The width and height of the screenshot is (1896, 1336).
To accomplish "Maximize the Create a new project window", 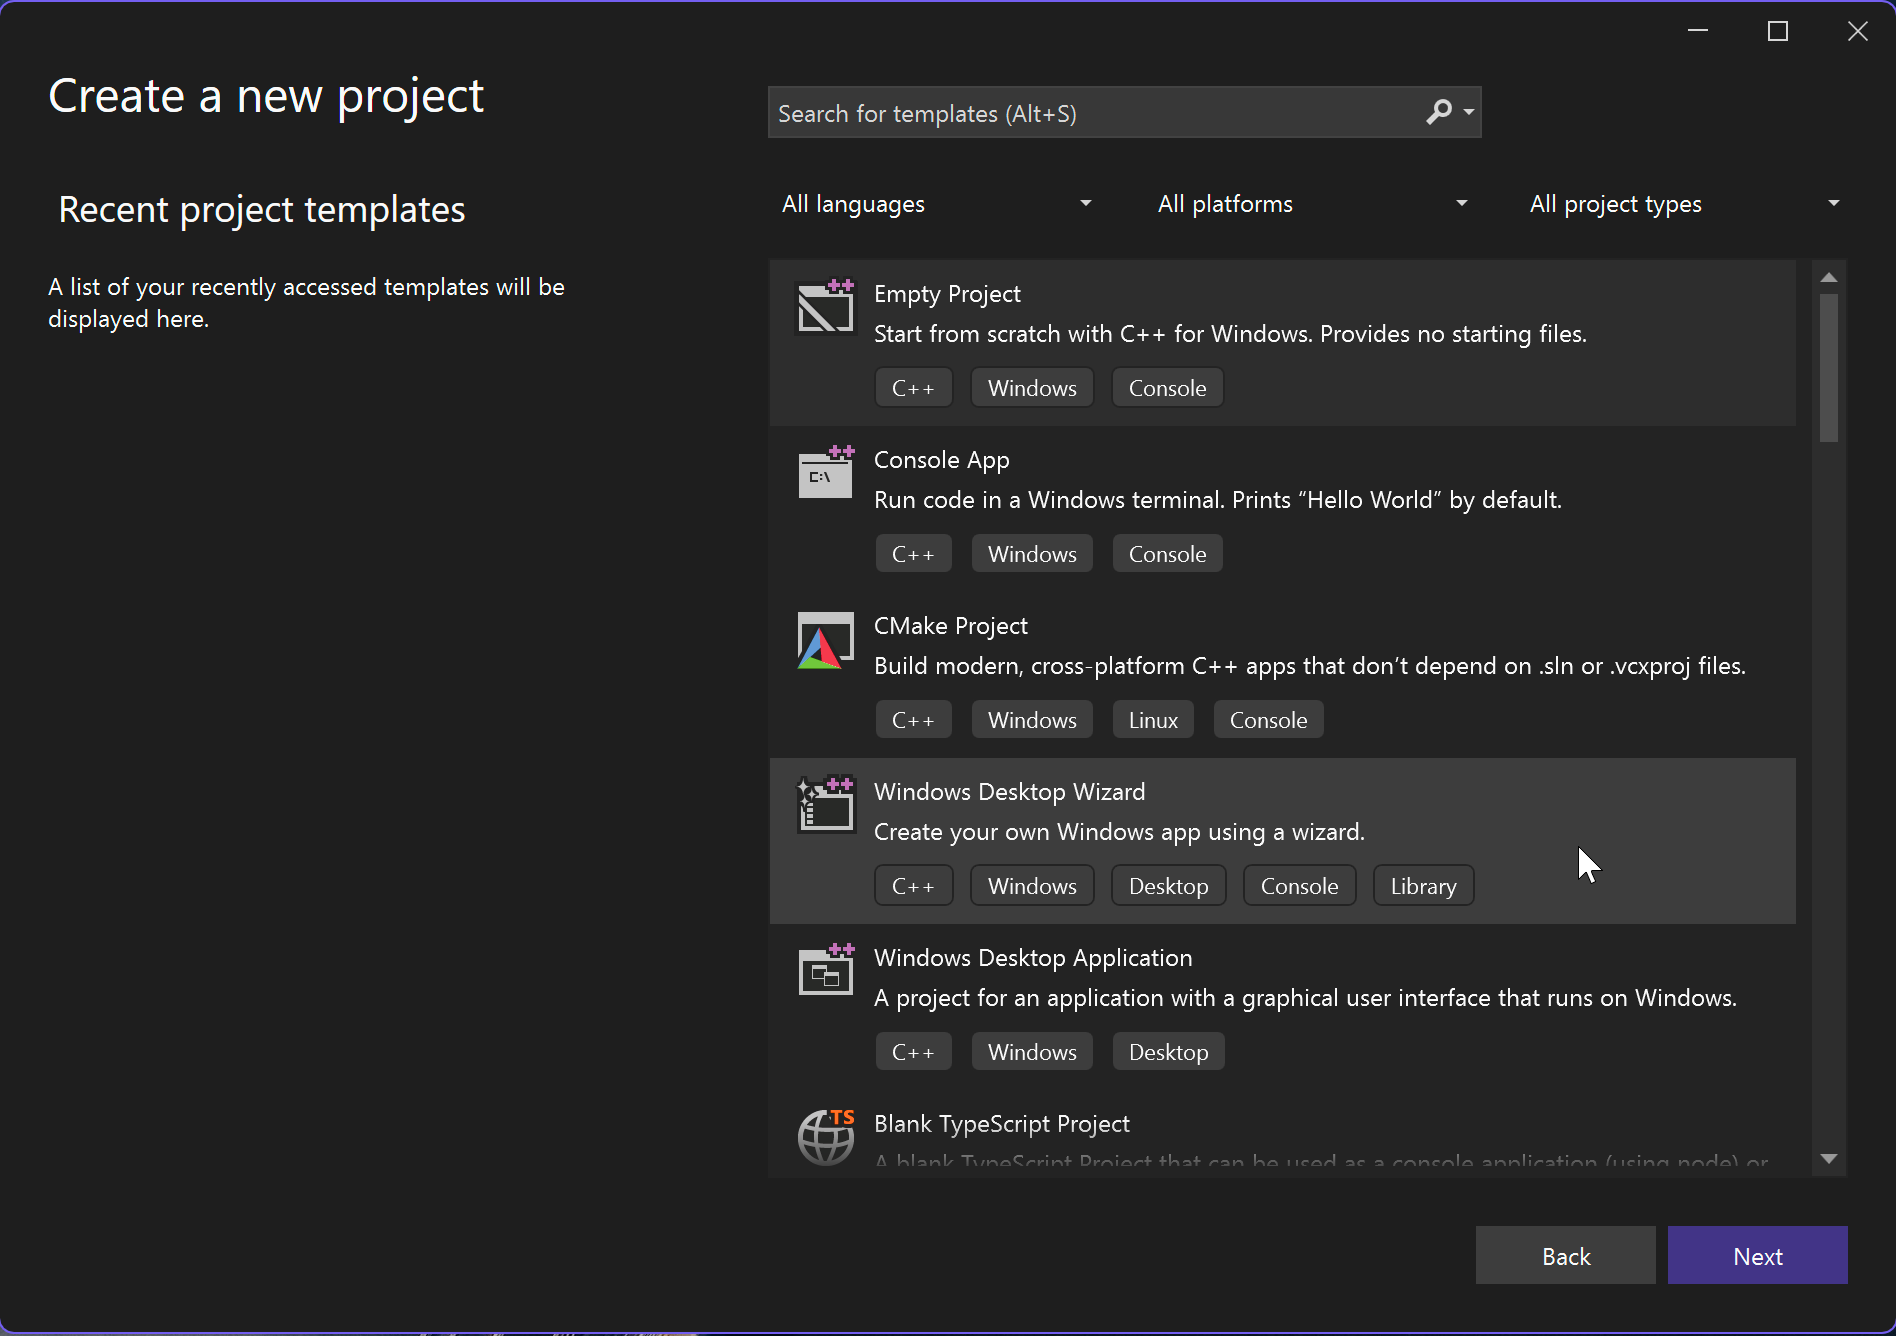I will point(1778,31).
